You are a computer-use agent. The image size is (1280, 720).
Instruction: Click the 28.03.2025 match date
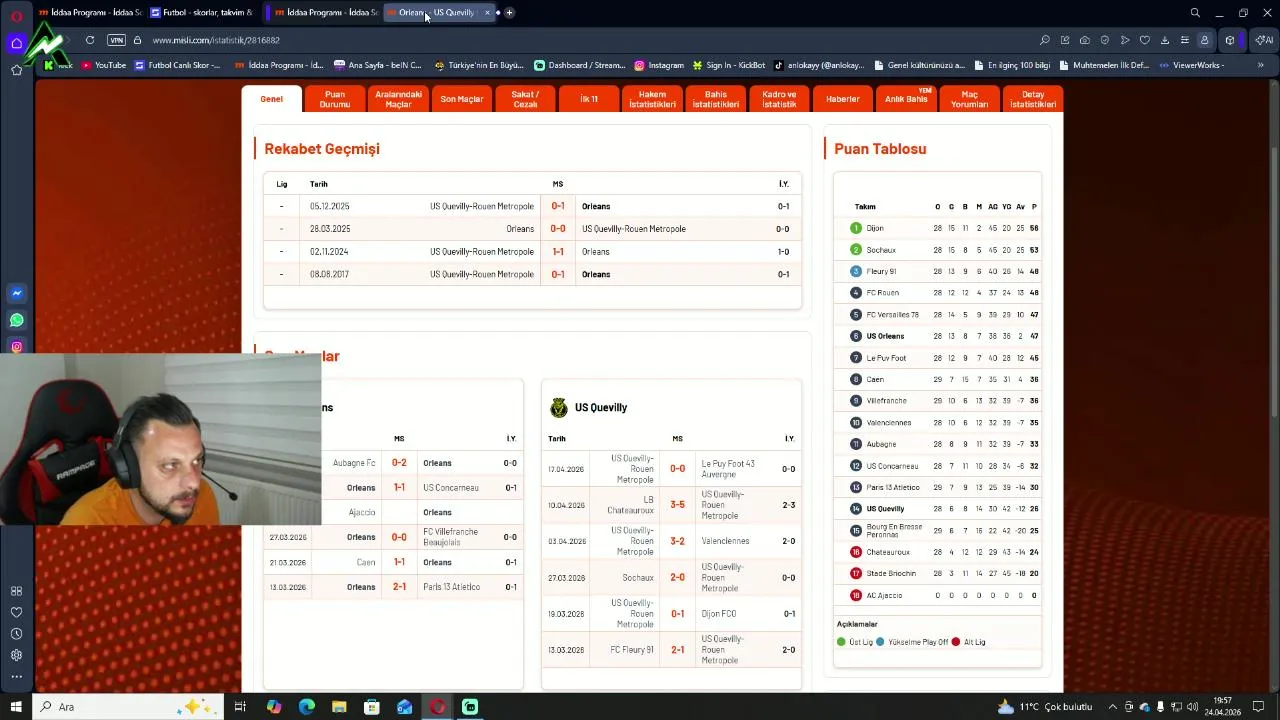[329, 229]
